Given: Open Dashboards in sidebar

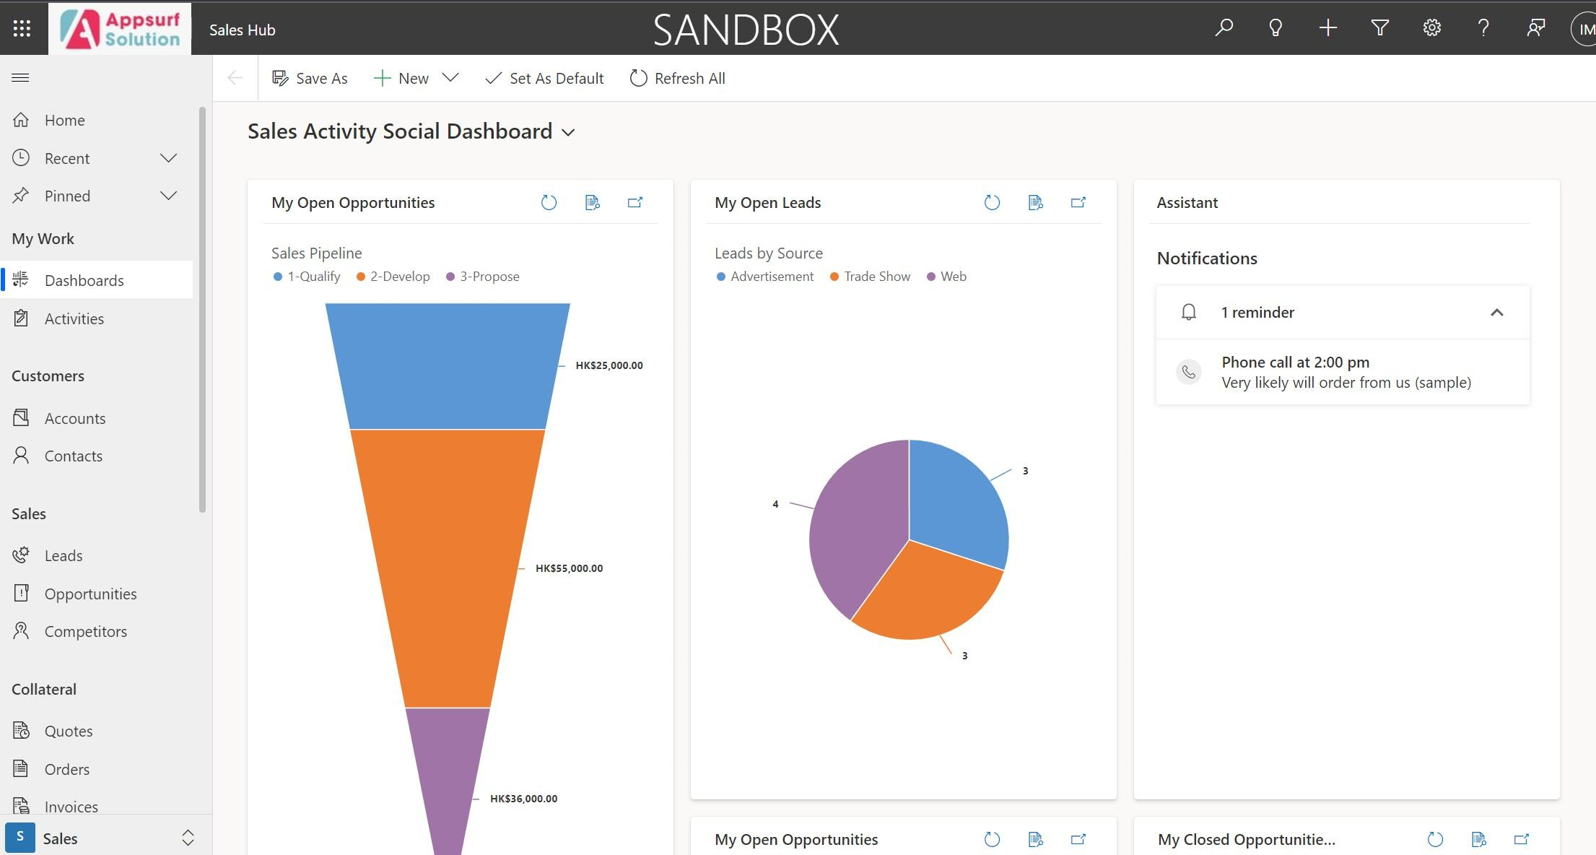Looking at the screenshot, I should pyautogui.click(x=96, y=280).
